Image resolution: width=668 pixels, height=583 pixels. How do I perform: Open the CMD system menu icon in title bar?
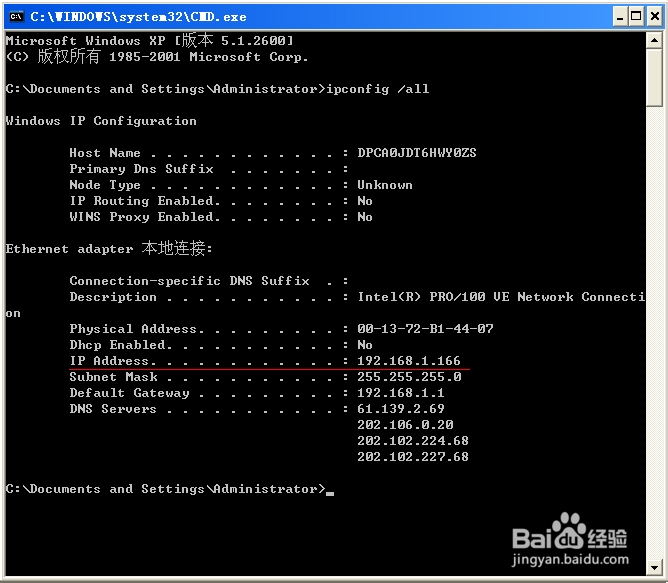[16, 17]
